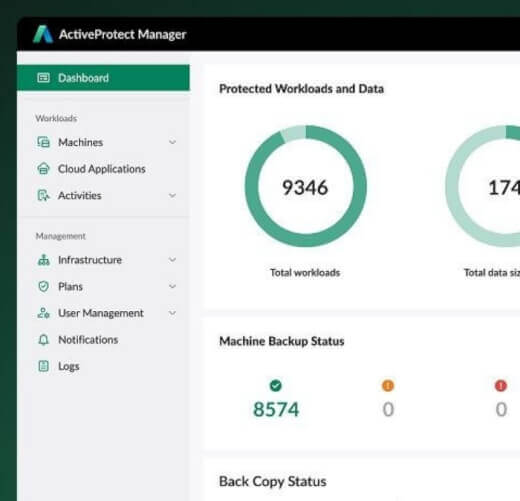Screen dimensions: 520x501
Task: Click the failed backups count under red icon
Action: pos(501,409)
